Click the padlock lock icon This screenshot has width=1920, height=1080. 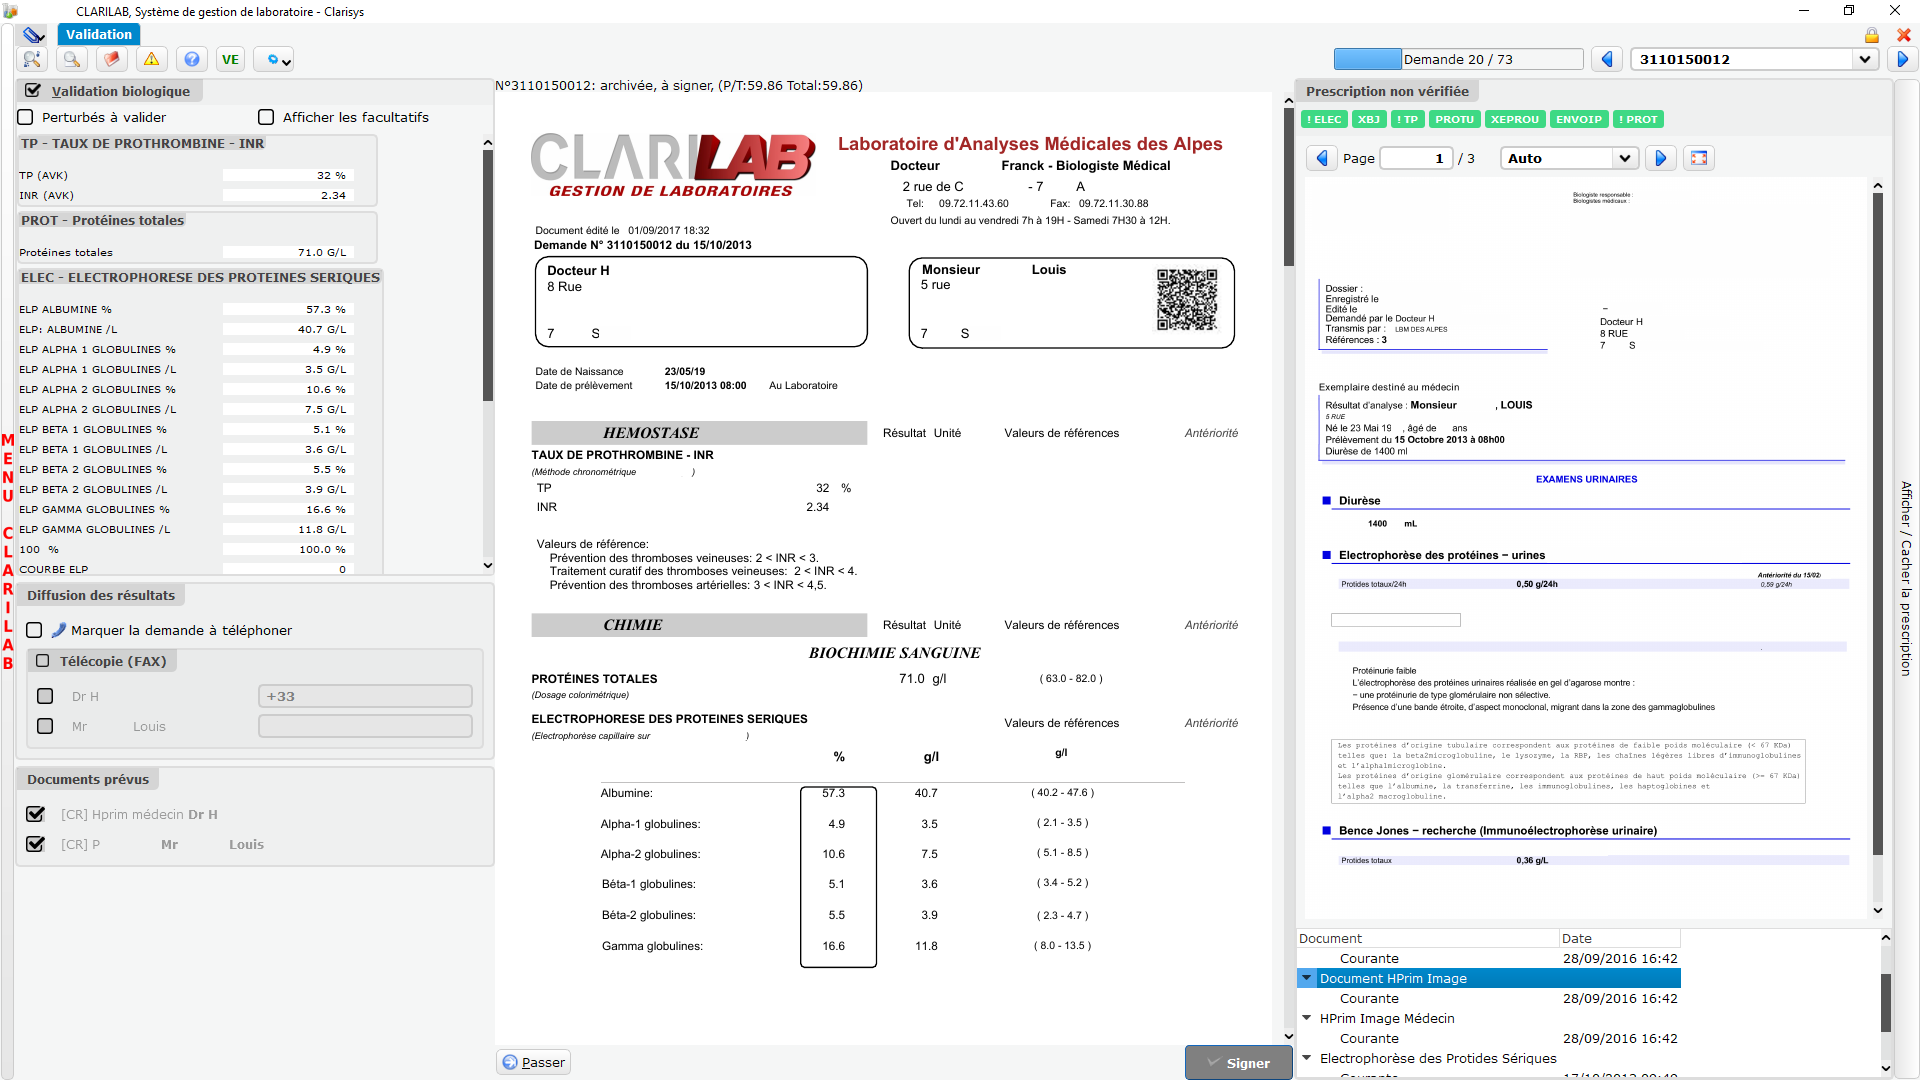pos(1871,35)
